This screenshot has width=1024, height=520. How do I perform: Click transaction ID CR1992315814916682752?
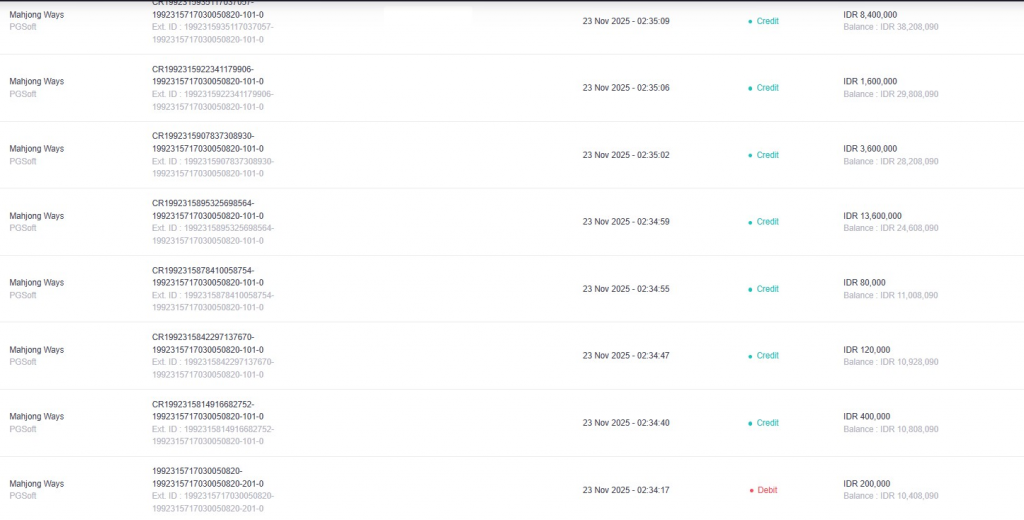[203, 404]
